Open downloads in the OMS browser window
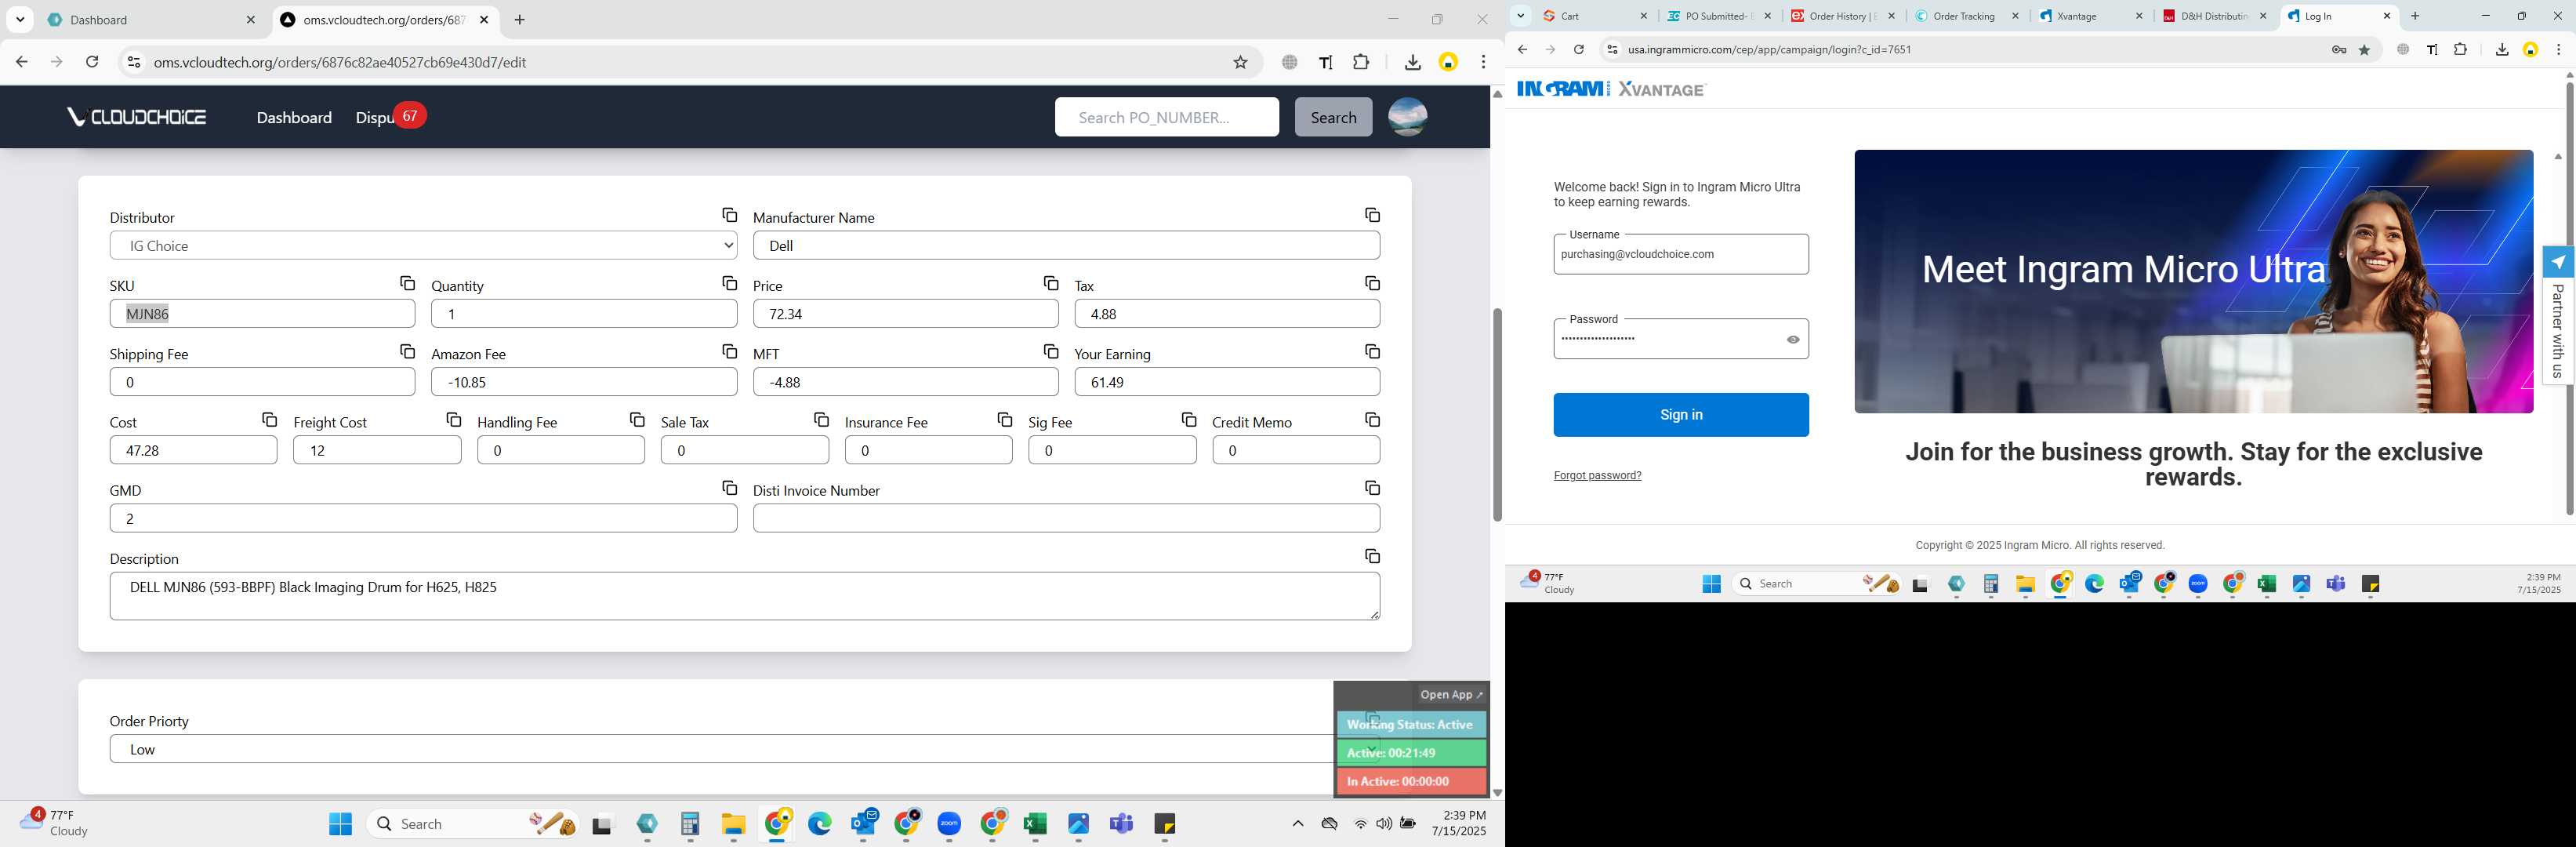Viewport: 2576px width, 847px height. (x=1412, y=62)
